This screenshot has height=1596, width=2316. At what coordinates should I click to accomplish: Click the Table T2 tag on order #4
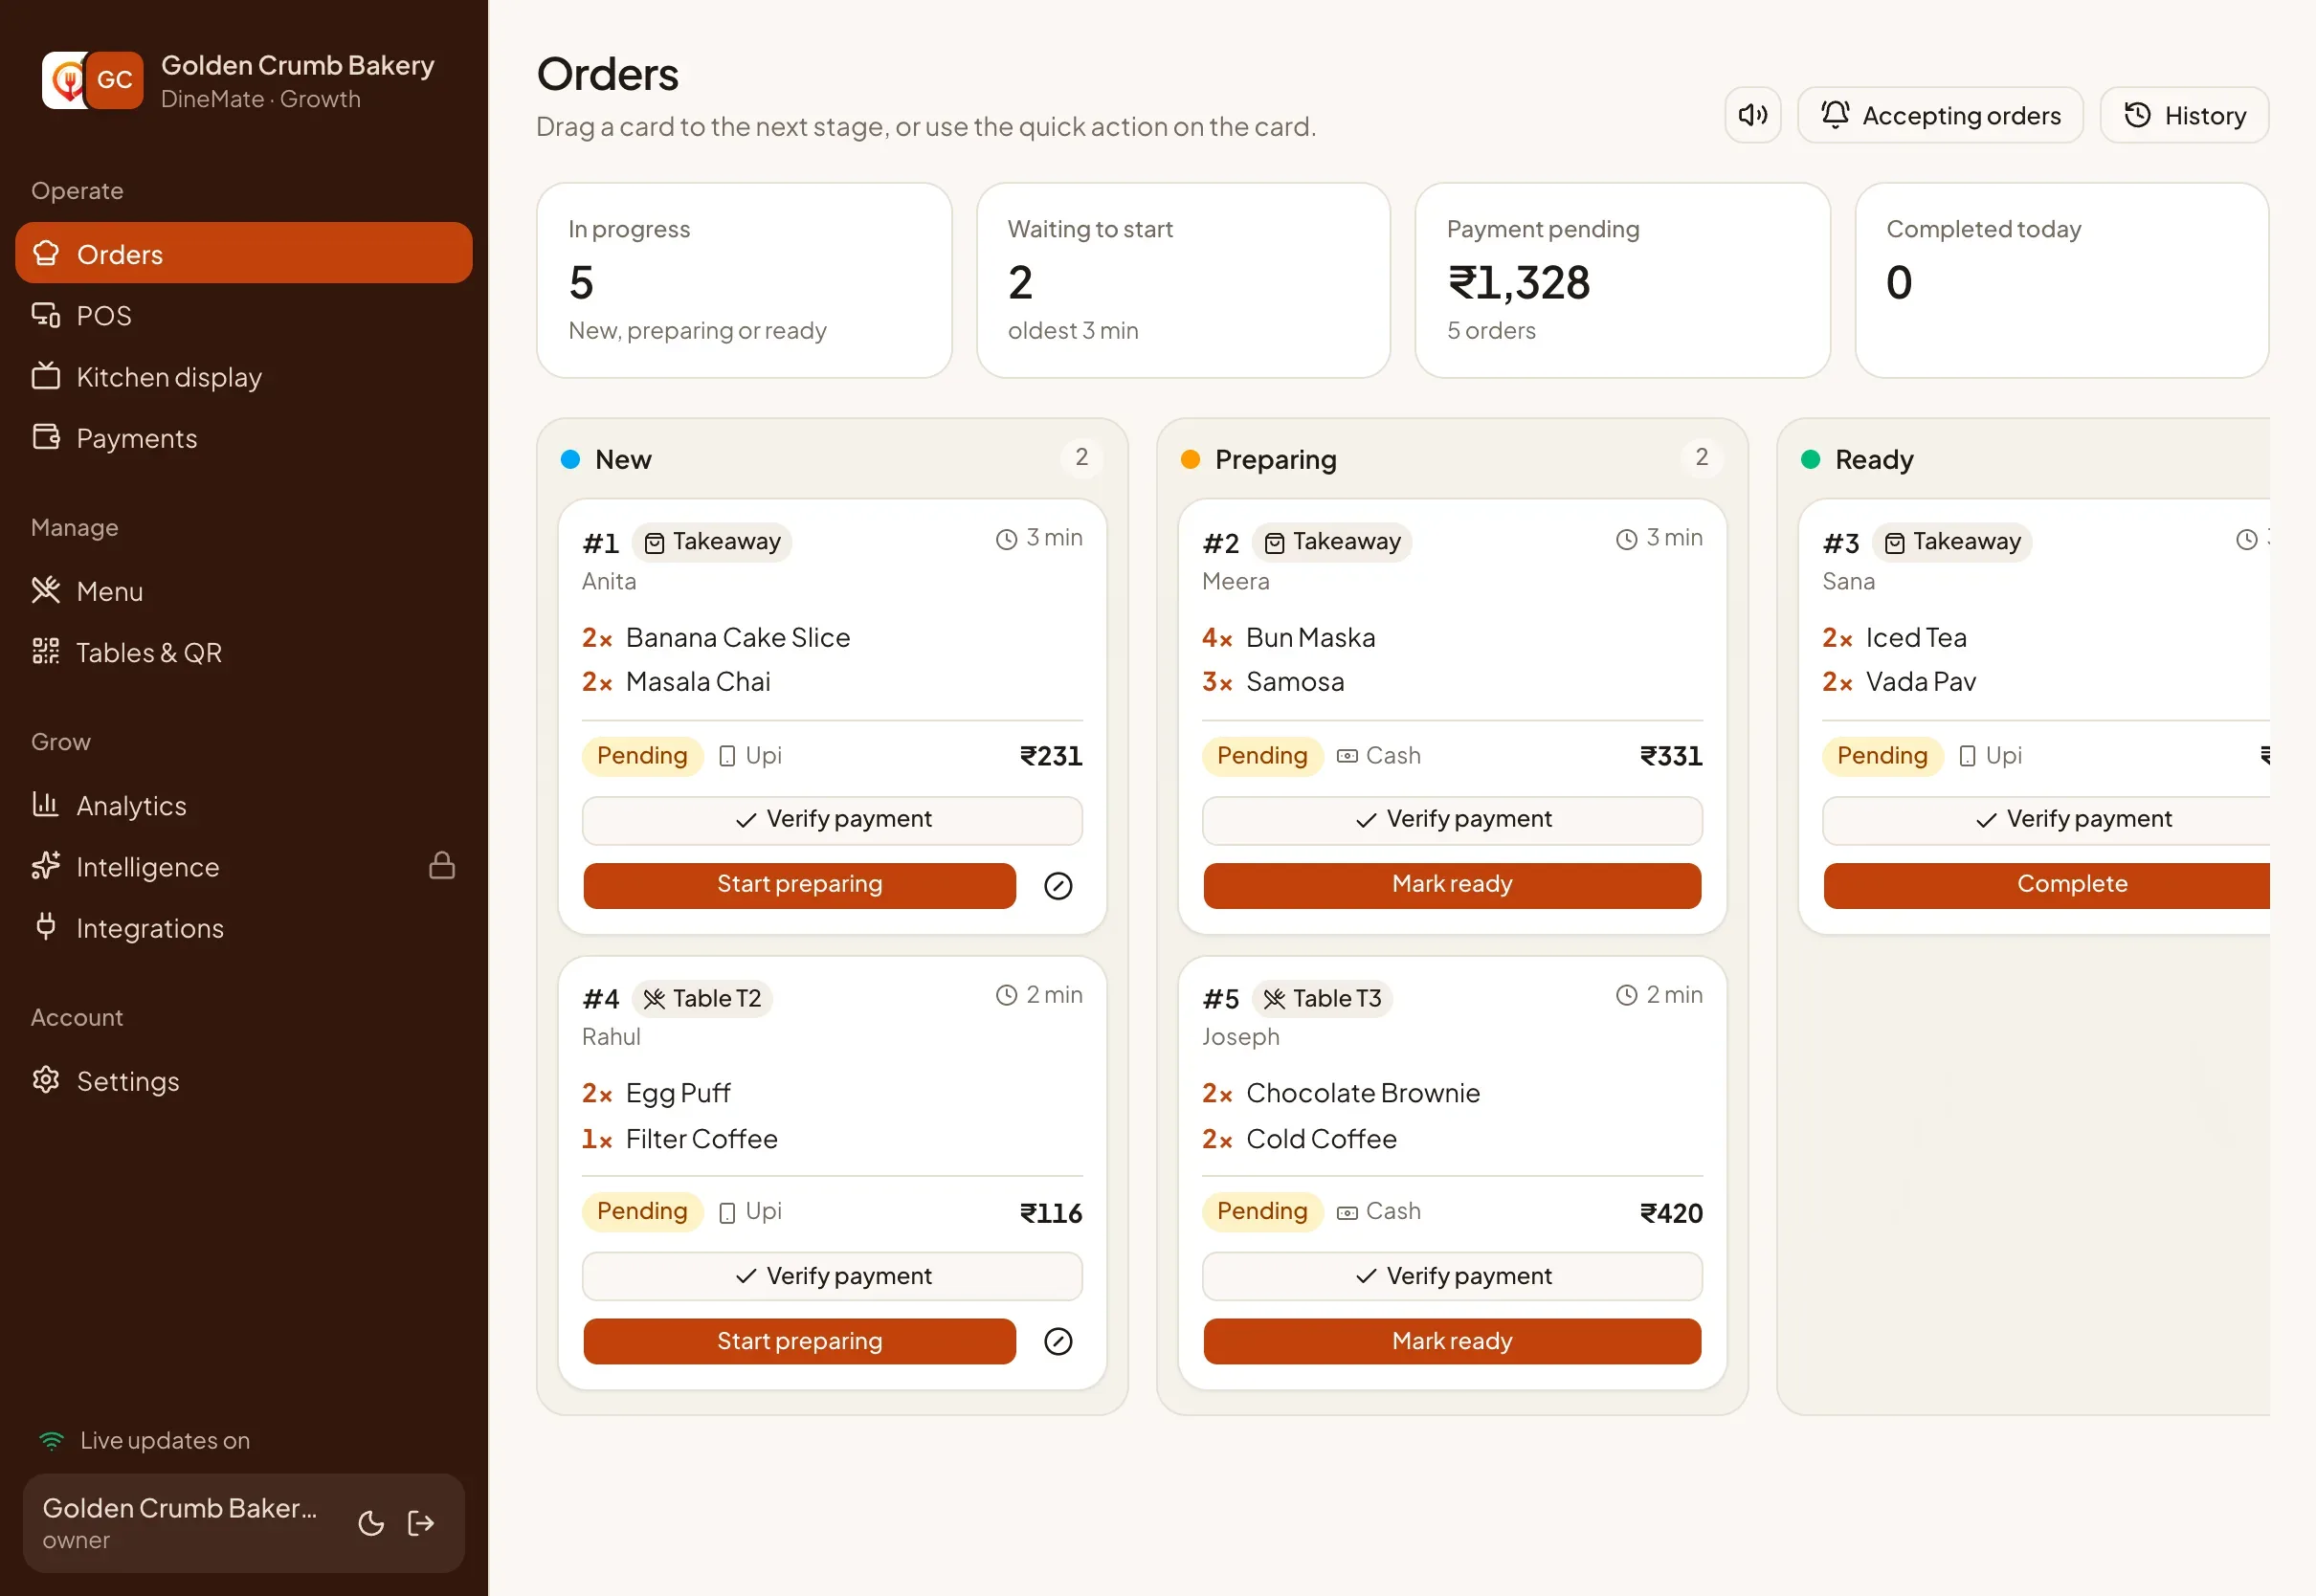click(702, 999)
